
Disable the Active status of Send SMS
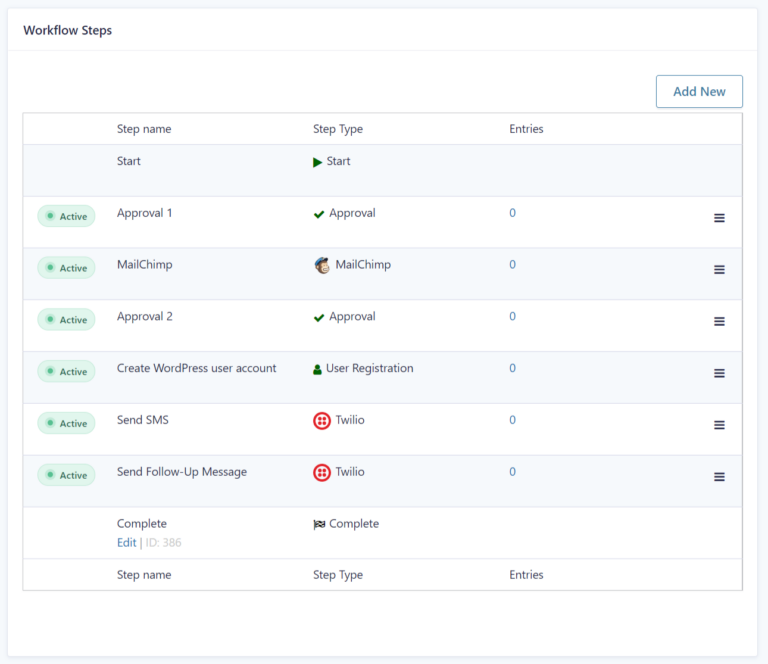pos(66,423)
